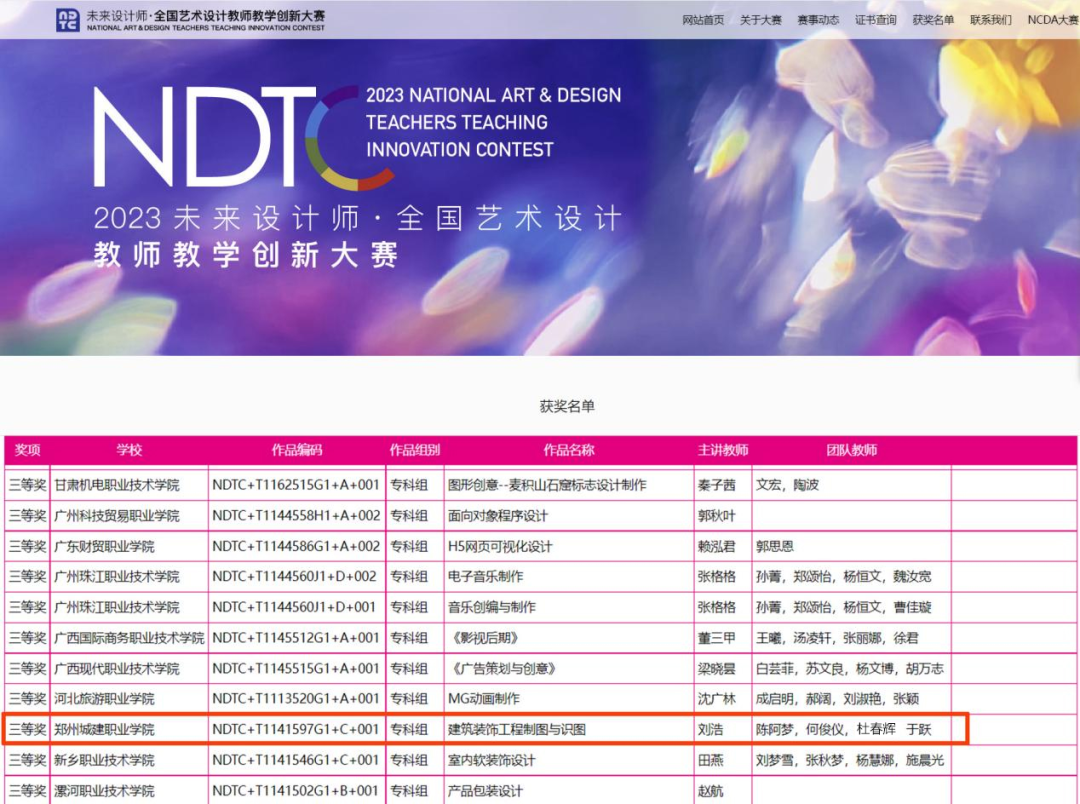Open the 网站首页 menu item
The height and width of the screenshot is (804, 1080).
pos(703,20)
